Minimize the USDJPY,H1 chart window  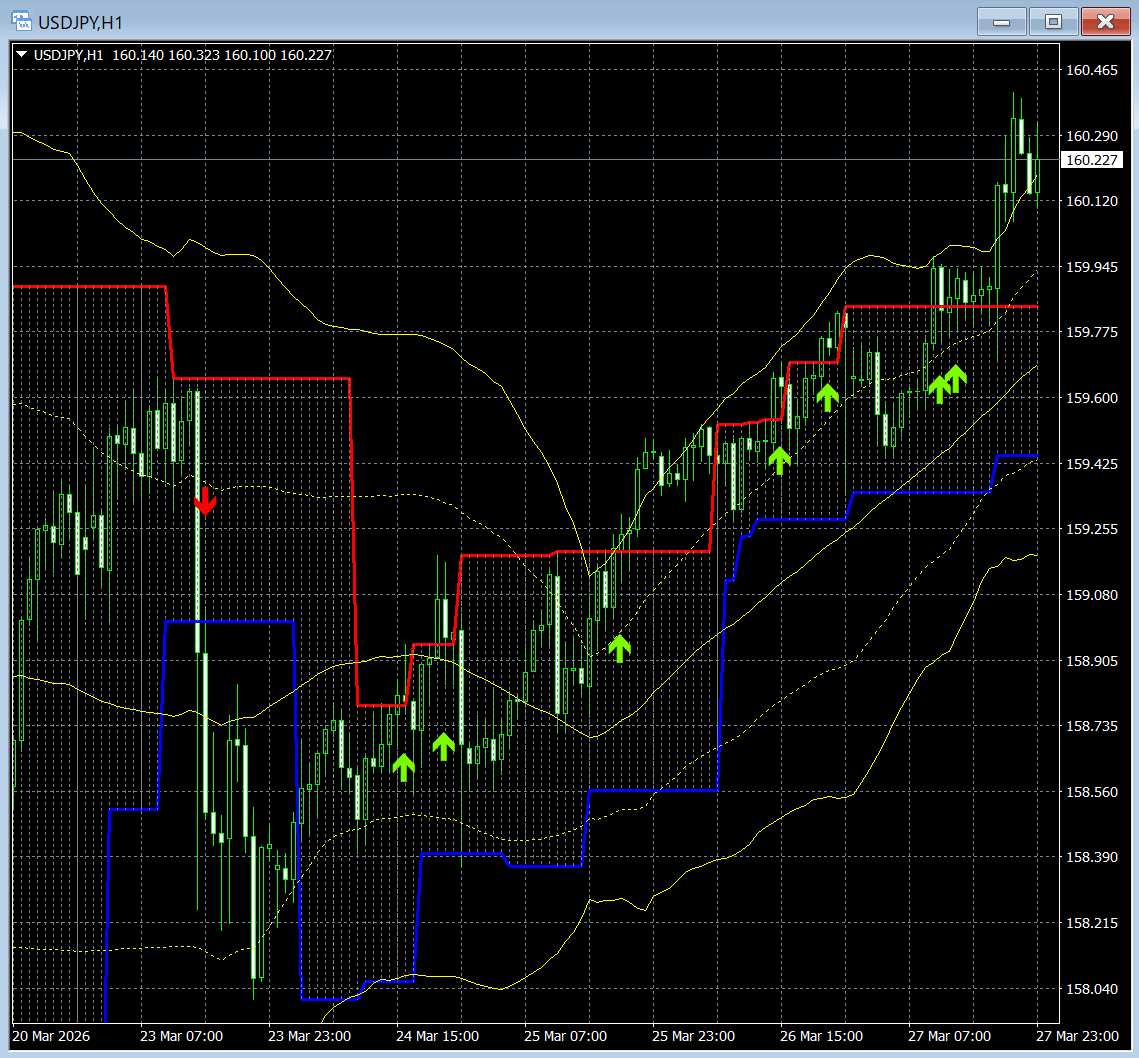click(x=1001, y=22)
